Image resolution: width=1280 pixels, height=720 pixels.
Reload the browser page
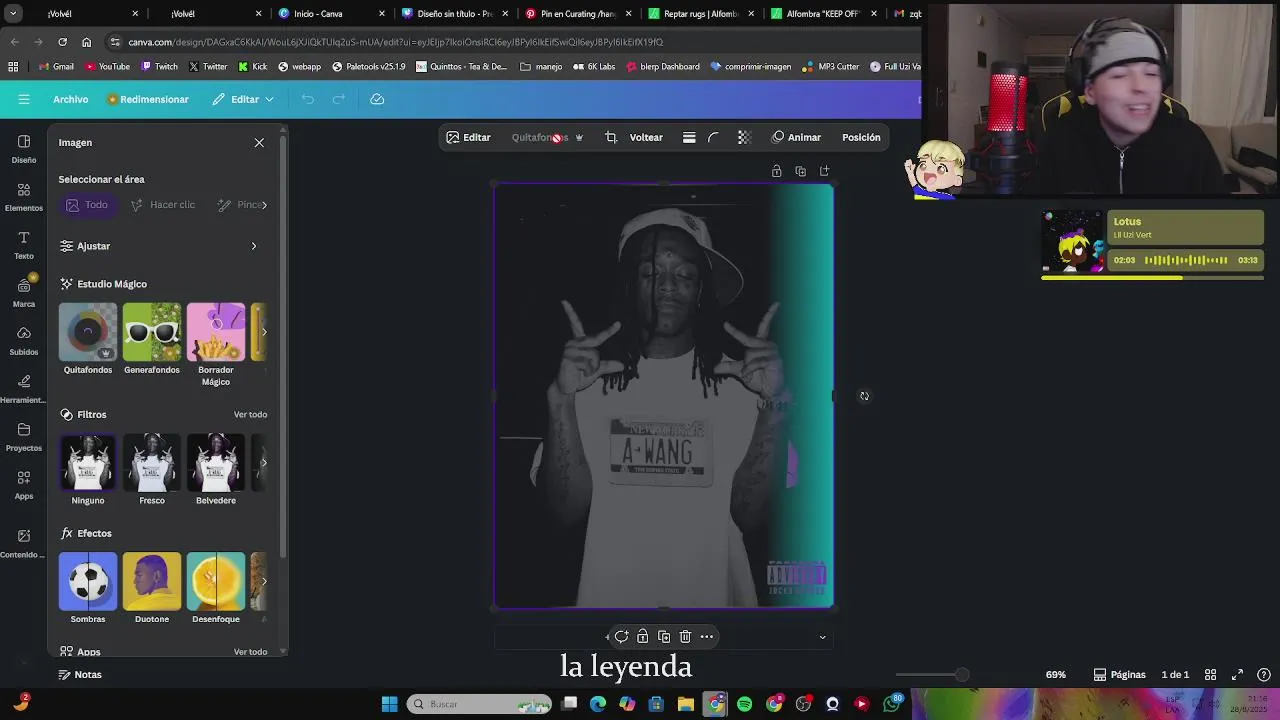pos(62,42)
